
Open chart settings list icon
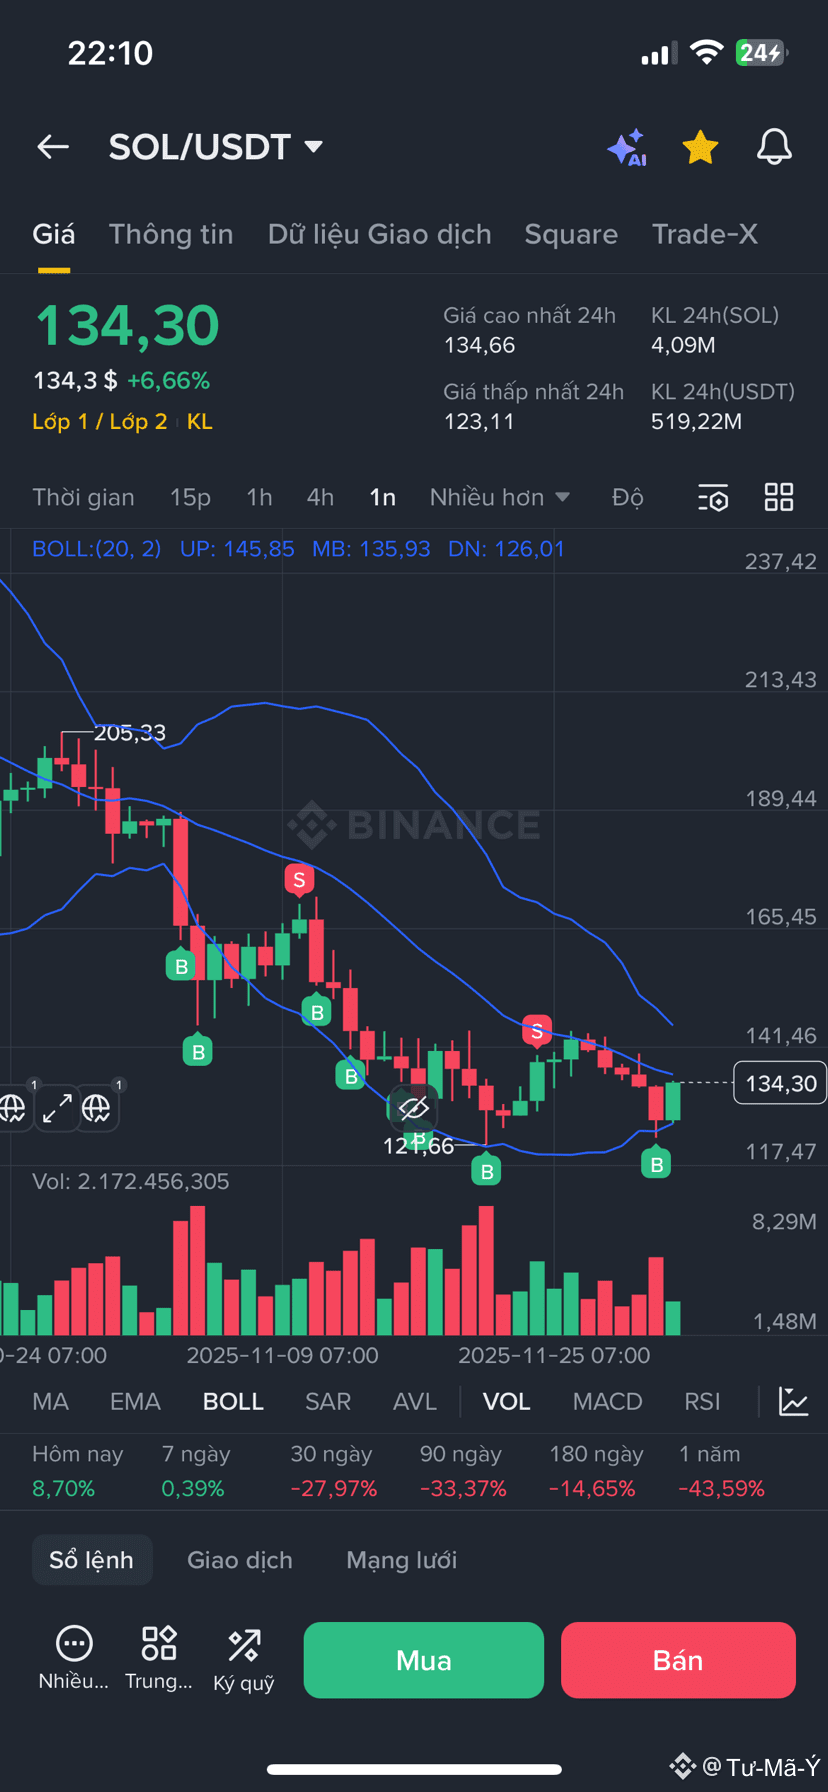click(713, 497)
